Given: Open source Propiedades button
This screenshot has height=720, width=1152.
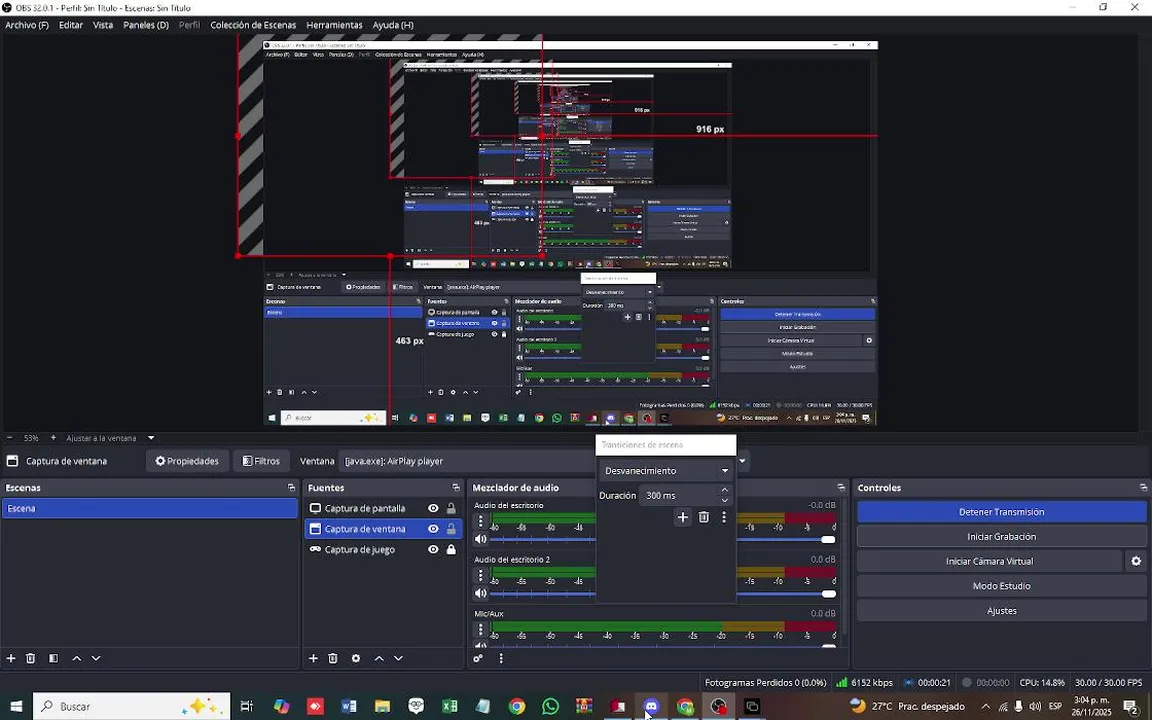Looking at the screenshot, I should coord(187,461).
